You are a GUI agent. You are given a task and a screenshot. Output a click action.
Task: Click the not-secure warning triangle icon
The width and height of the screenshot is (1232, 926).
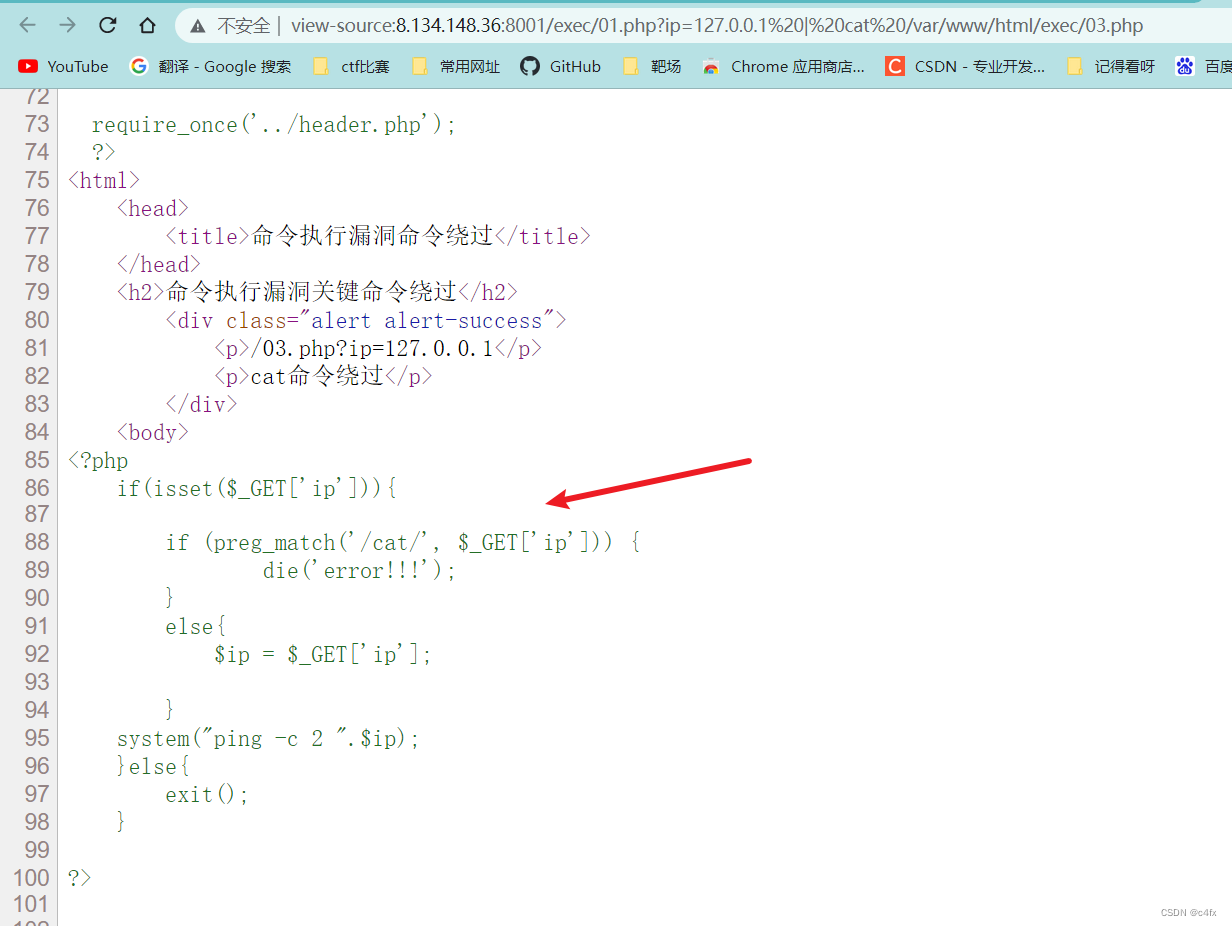point(198,26)
